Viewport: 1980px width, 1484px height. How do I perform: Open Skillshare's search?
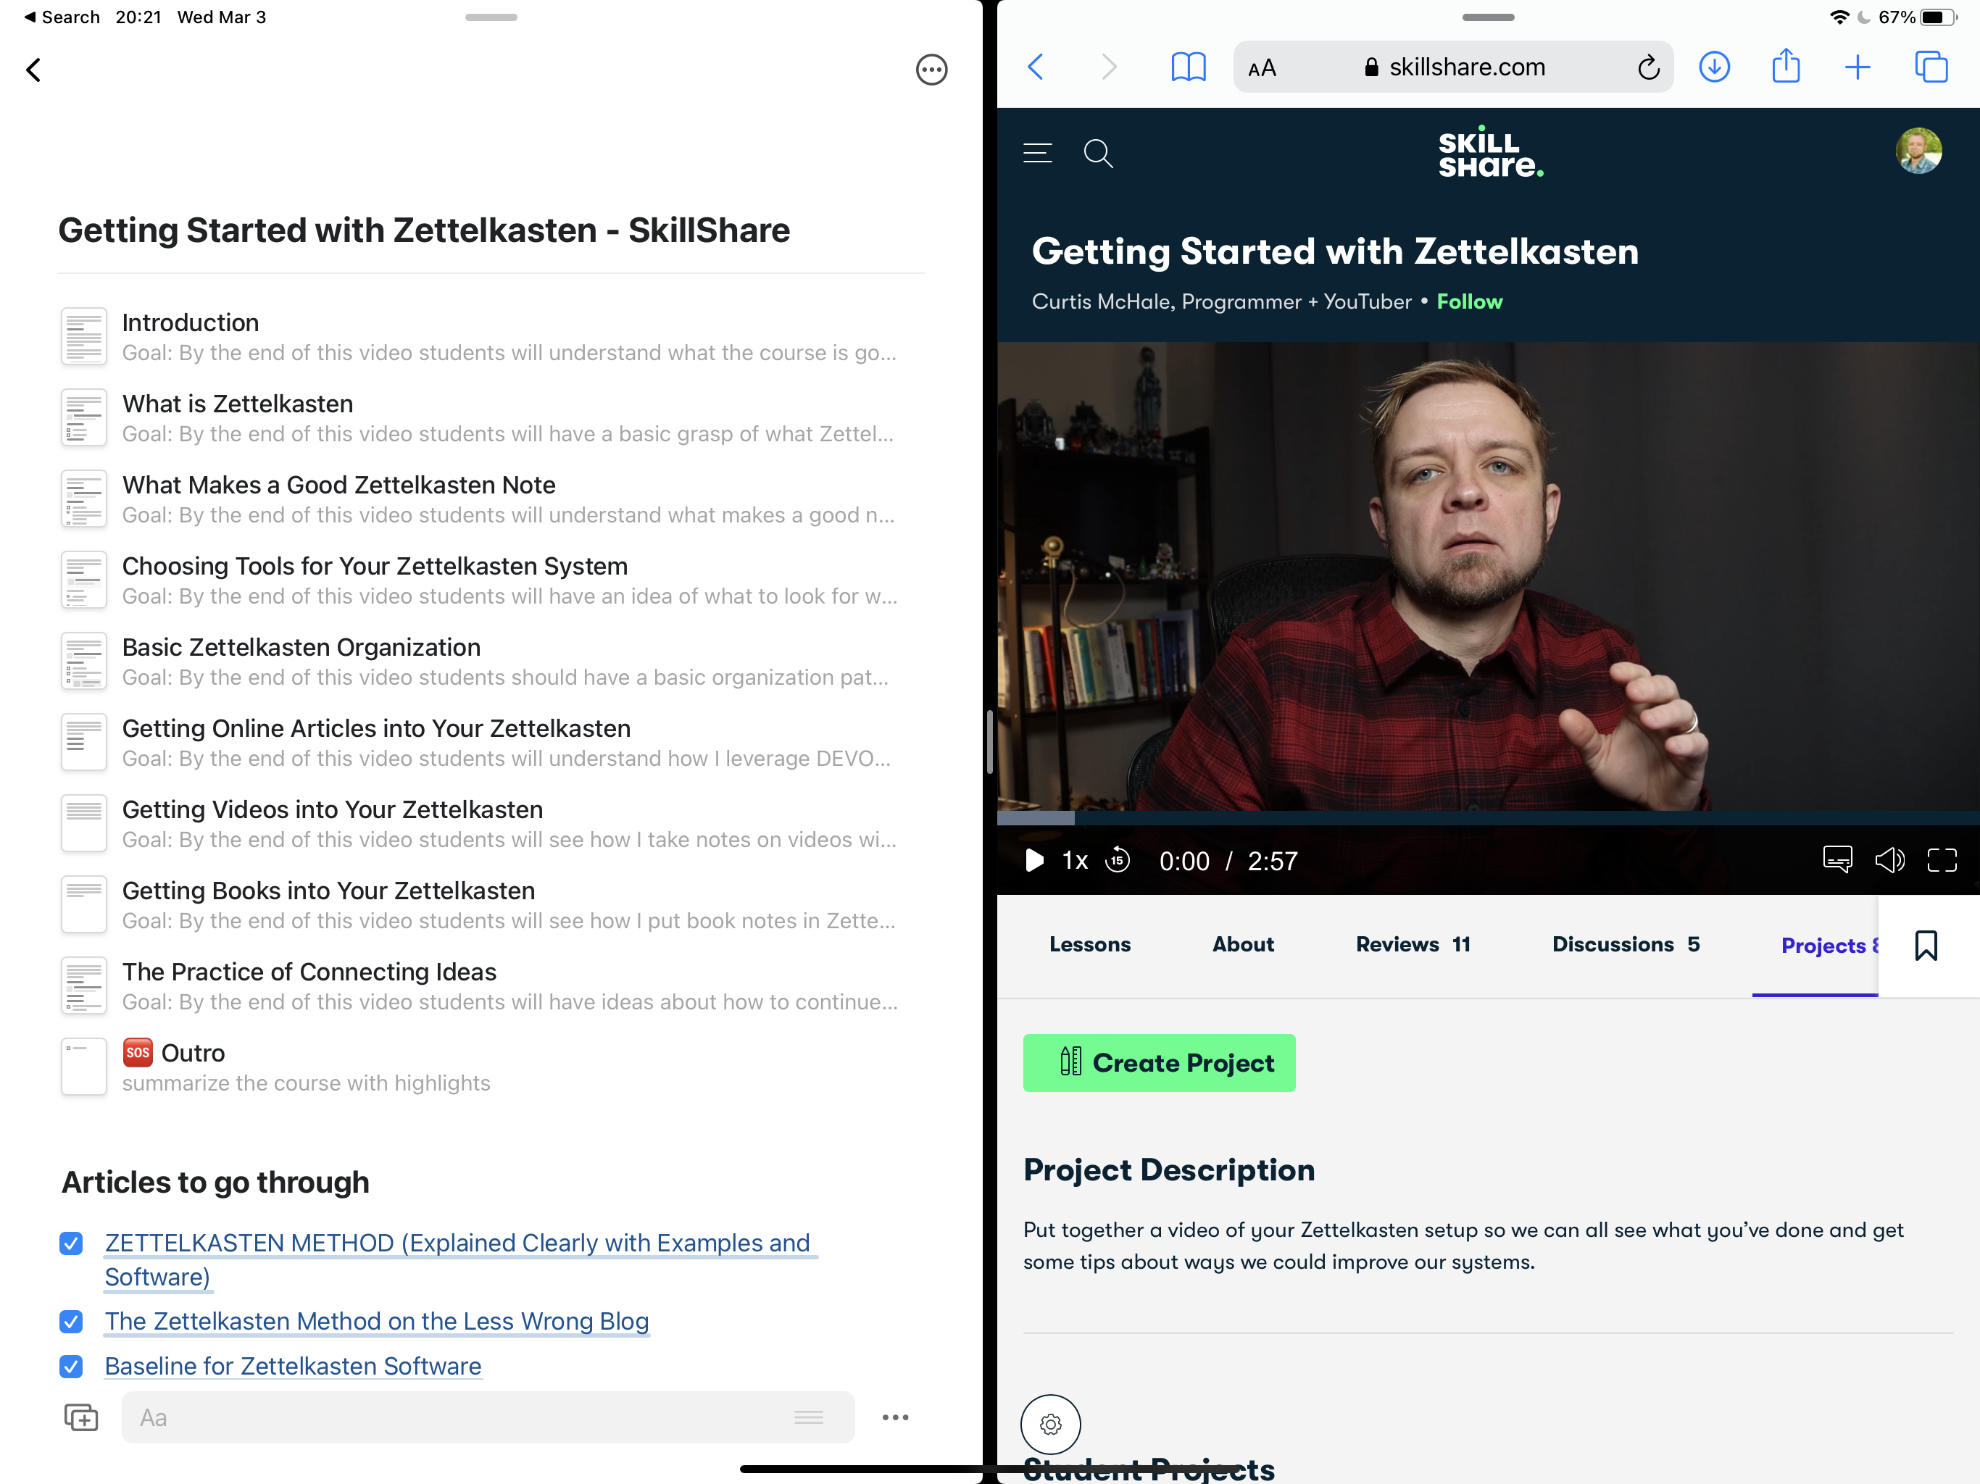coord(1098,153)
